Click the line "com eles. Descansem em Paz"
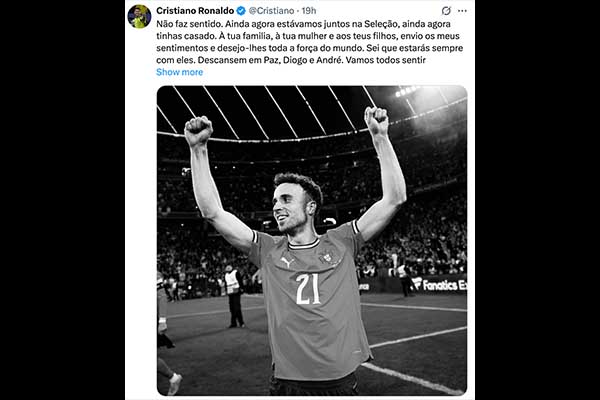The width and height of the screenshot is (600, 400). [291, 60]
